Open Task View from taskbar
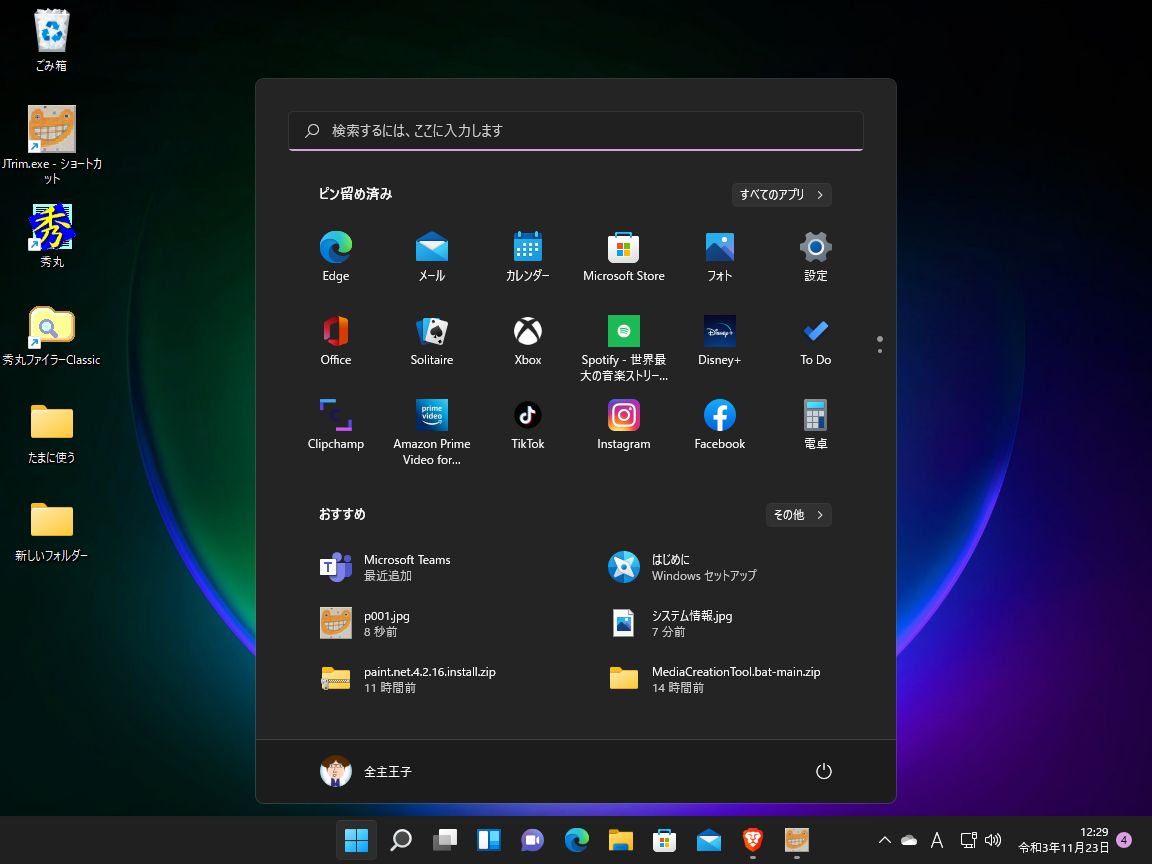This screenshot has height=864, width=1152. point(444,840)
